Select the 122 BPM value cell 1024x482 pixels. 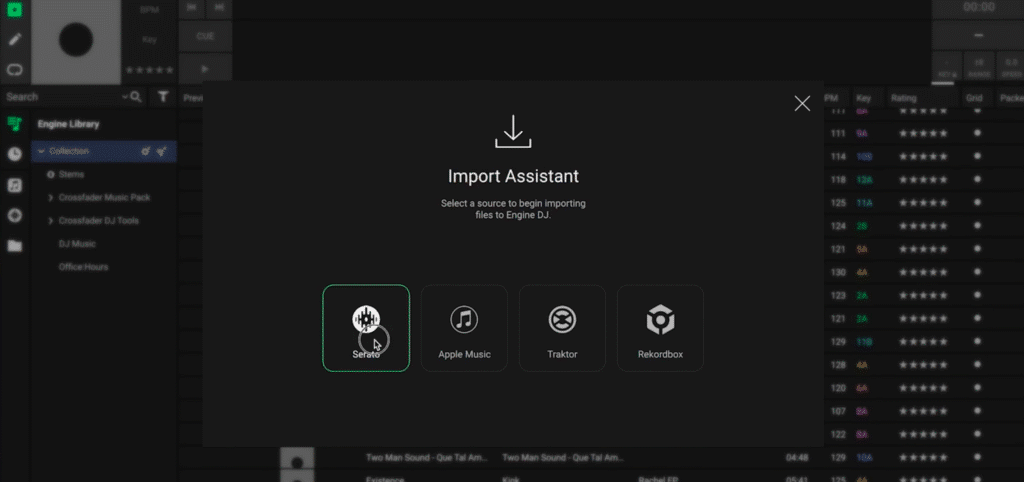[x=838, y=434]
